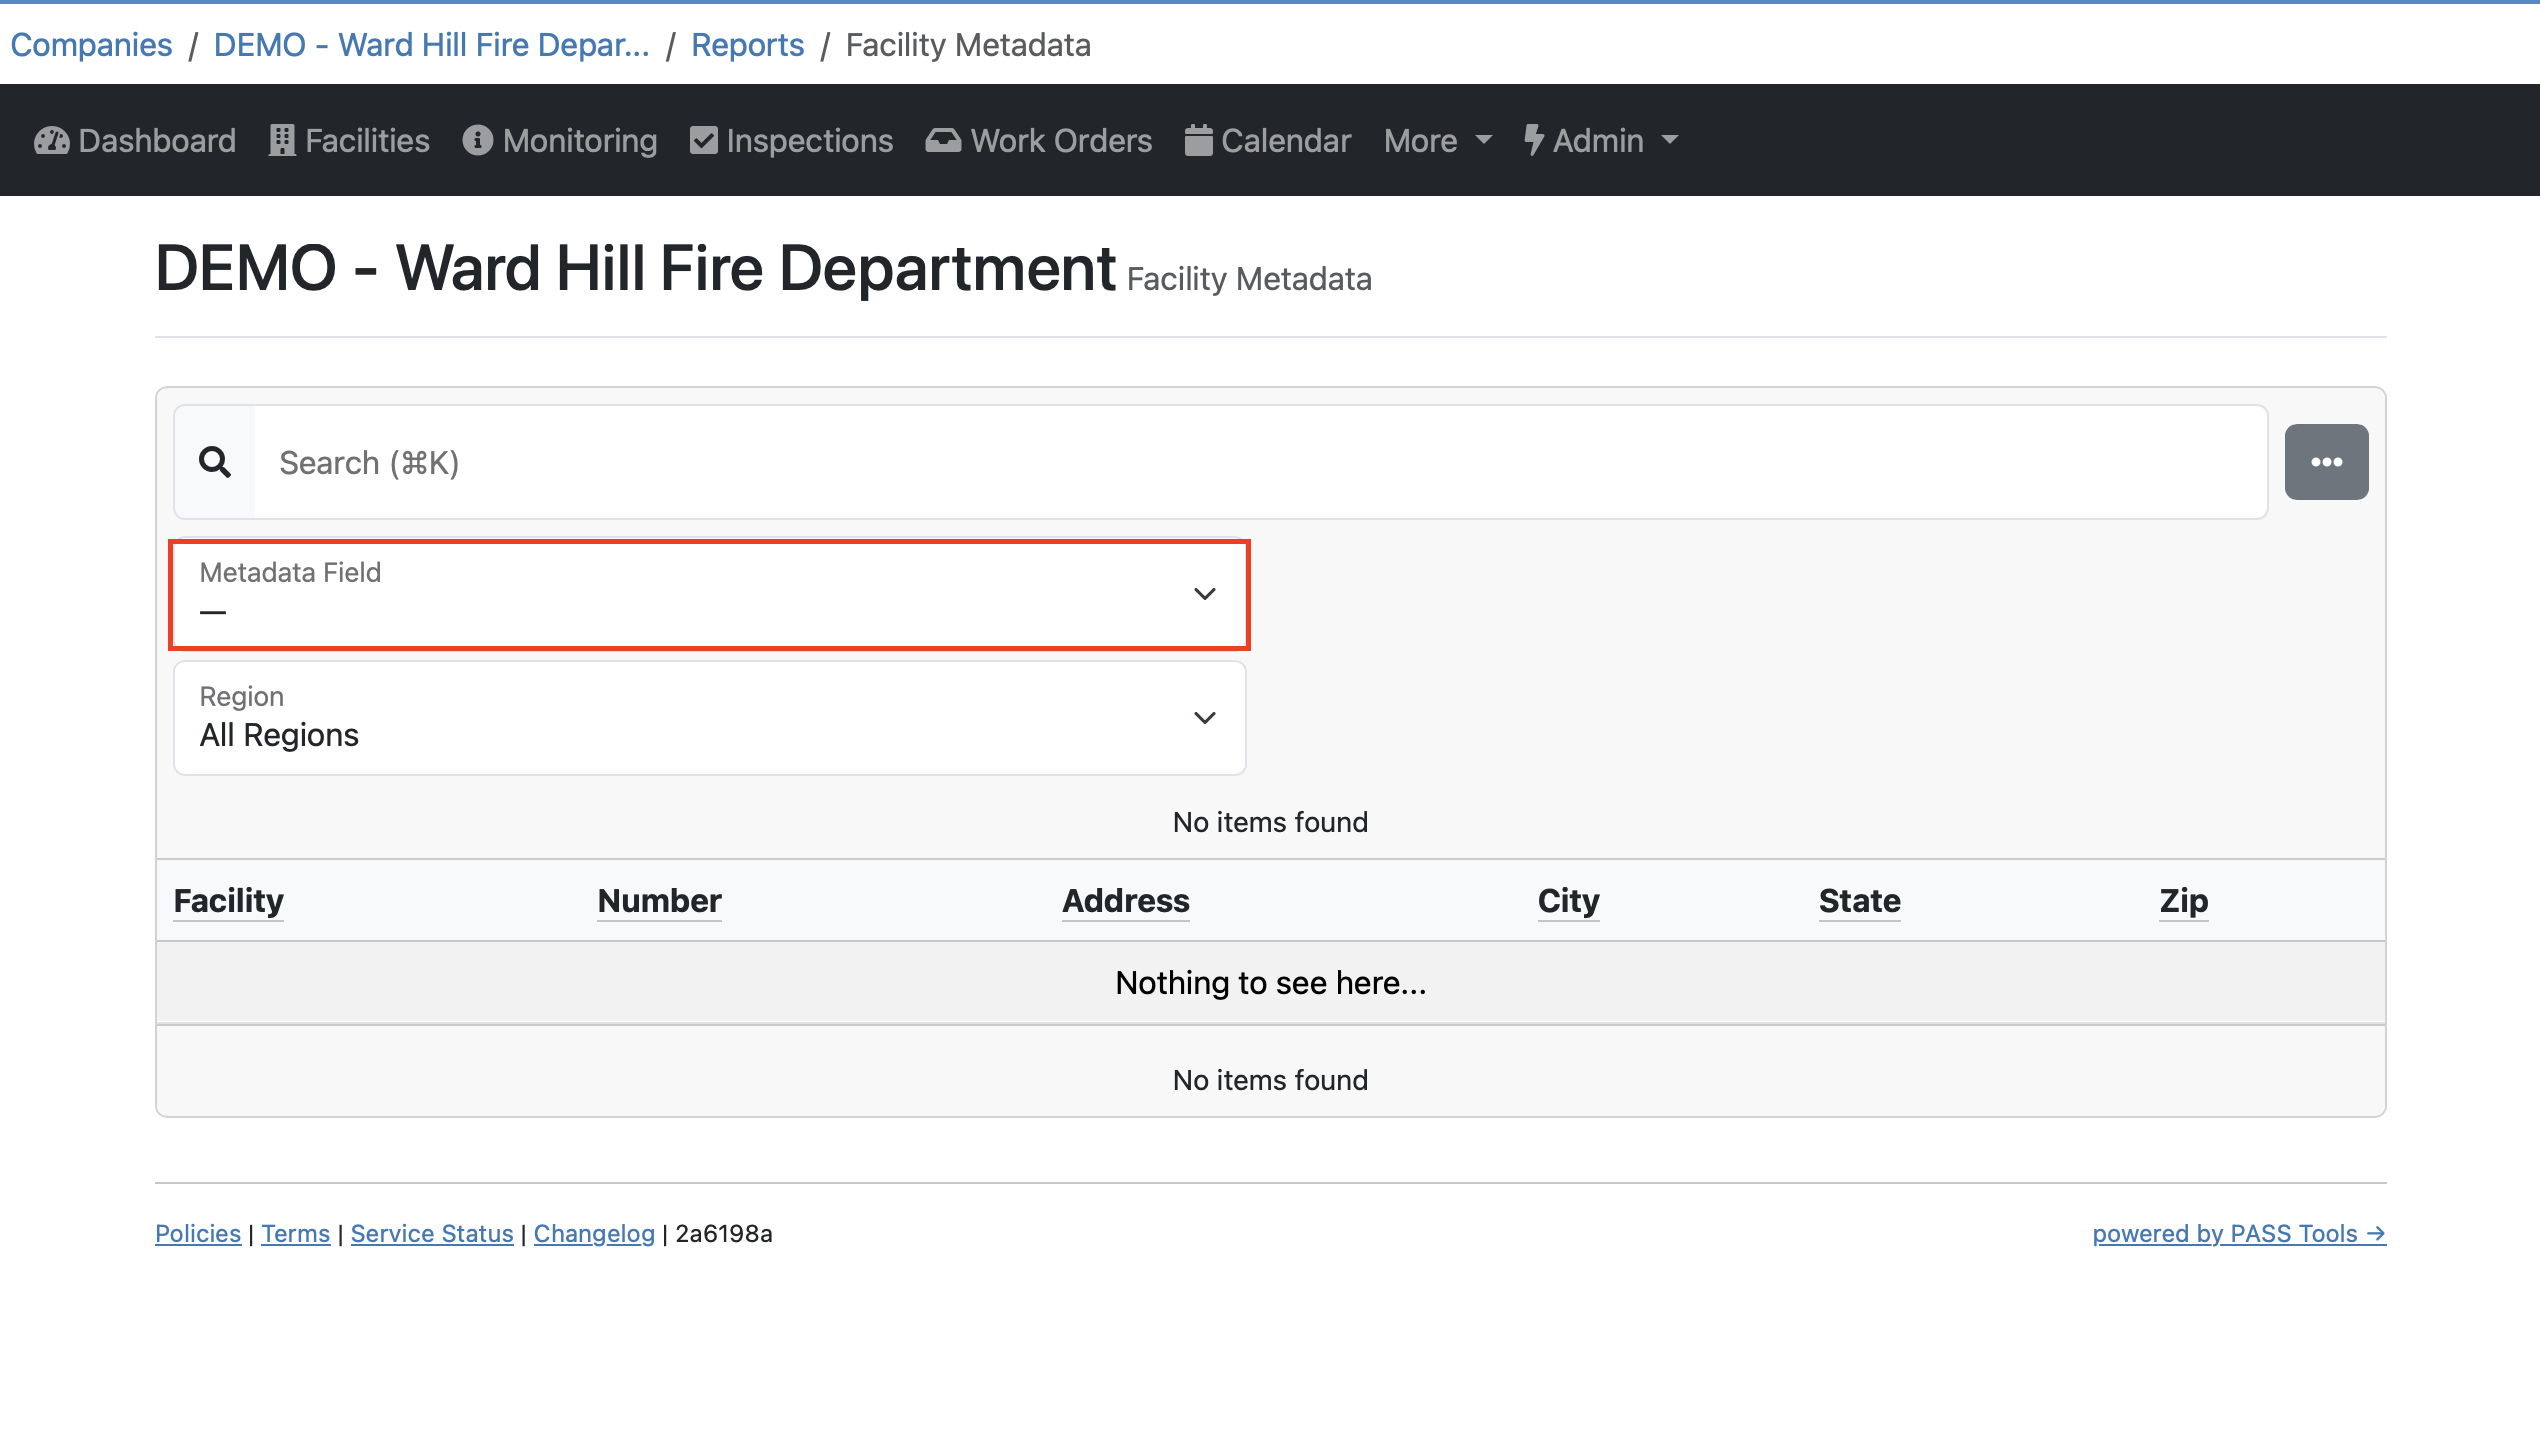The image size is (2540, 1438).
Task: Click the Monitoring info circle icon
Action: 477,141
